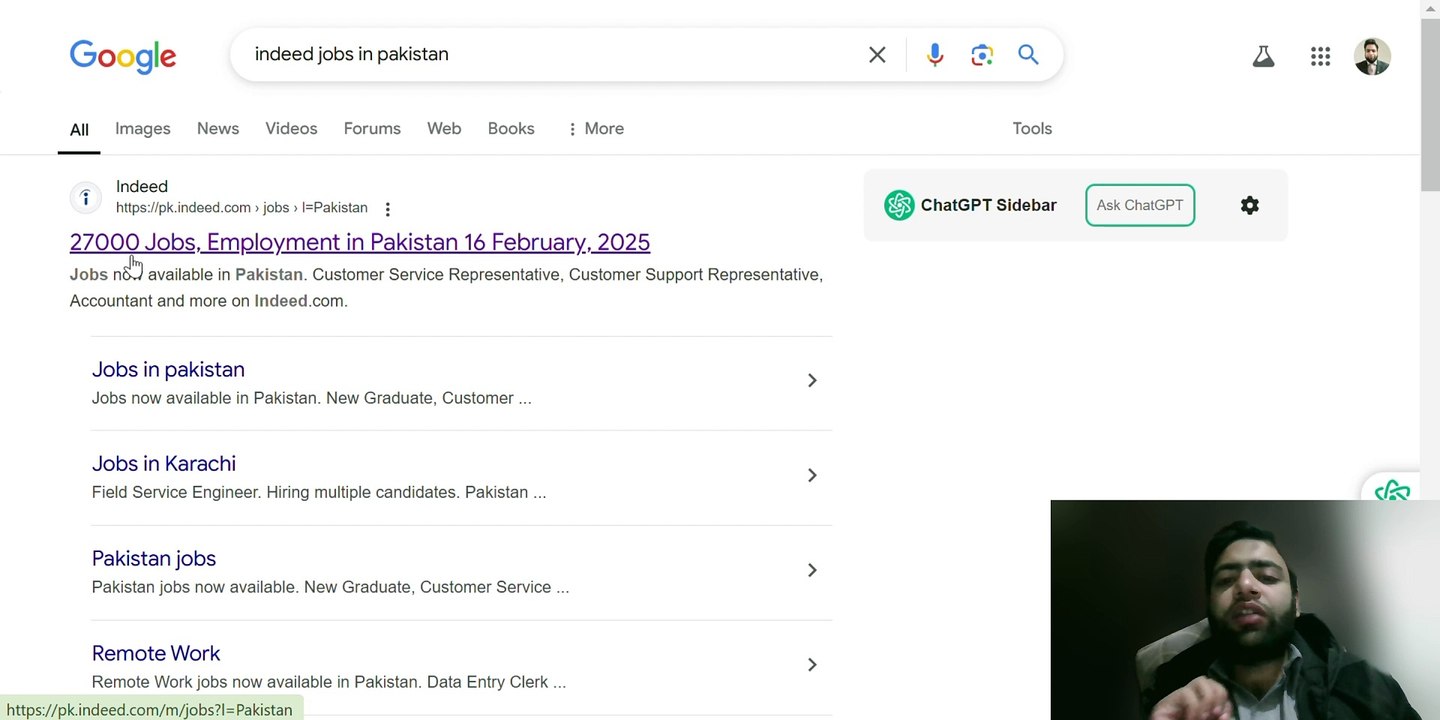1440x720 pixels.
Task: Click the pk.indeed.com breadcrumb URL
Action: pyautogui.click(x=242, y=208)
